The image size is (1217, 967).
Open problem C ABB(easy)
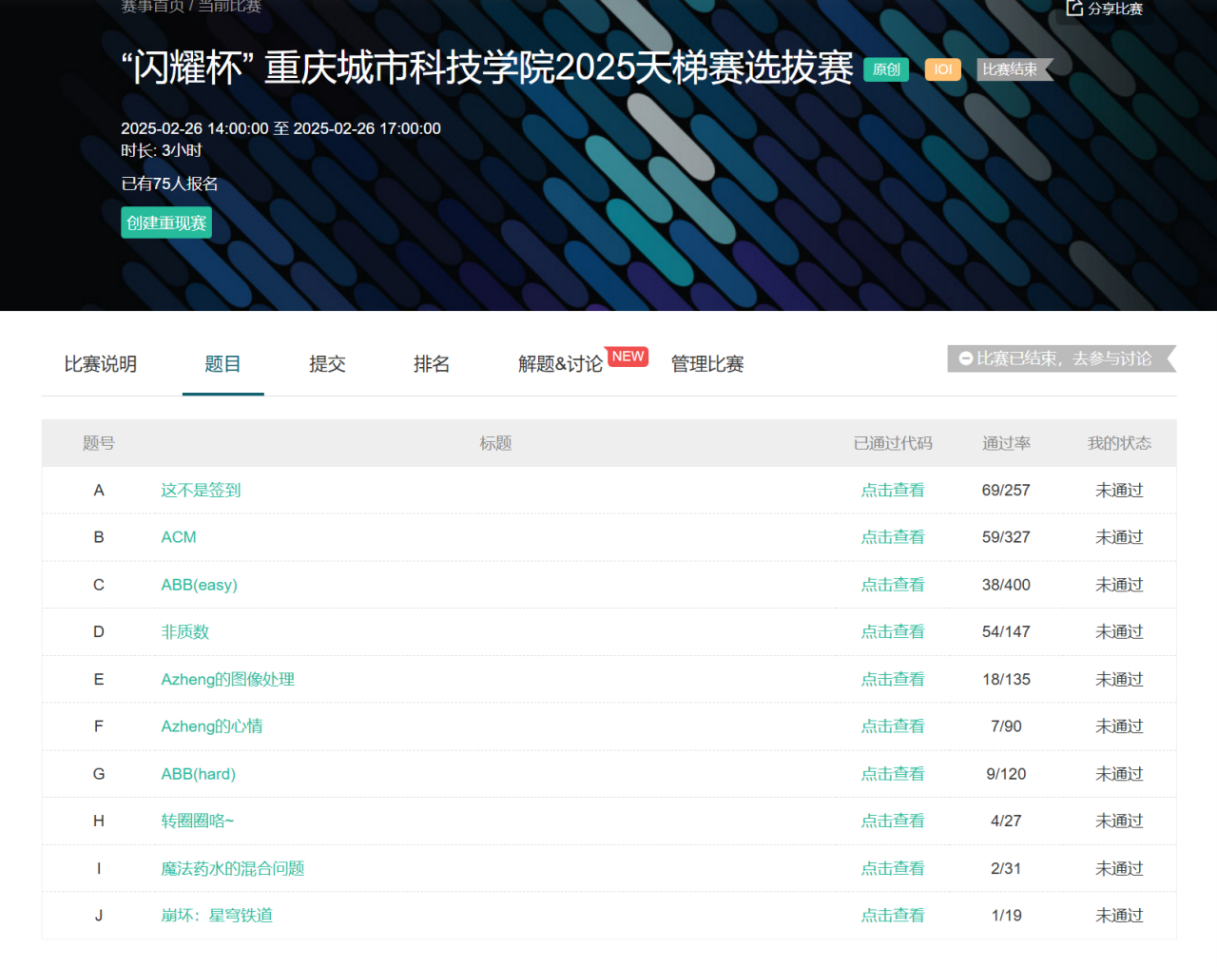(x=199, y=585)
